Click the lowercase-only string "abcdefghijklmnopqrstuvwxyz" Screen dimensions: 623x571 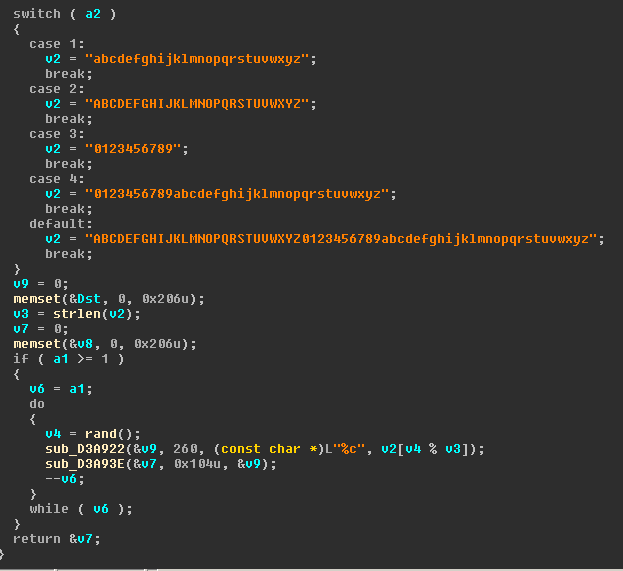click(197, 59)
